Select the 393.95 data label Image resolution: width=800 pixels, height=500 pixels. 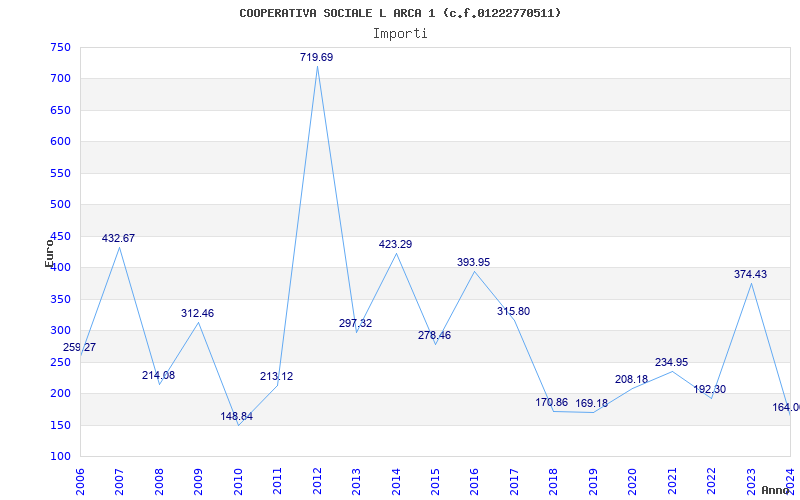(x=474, y=263)
